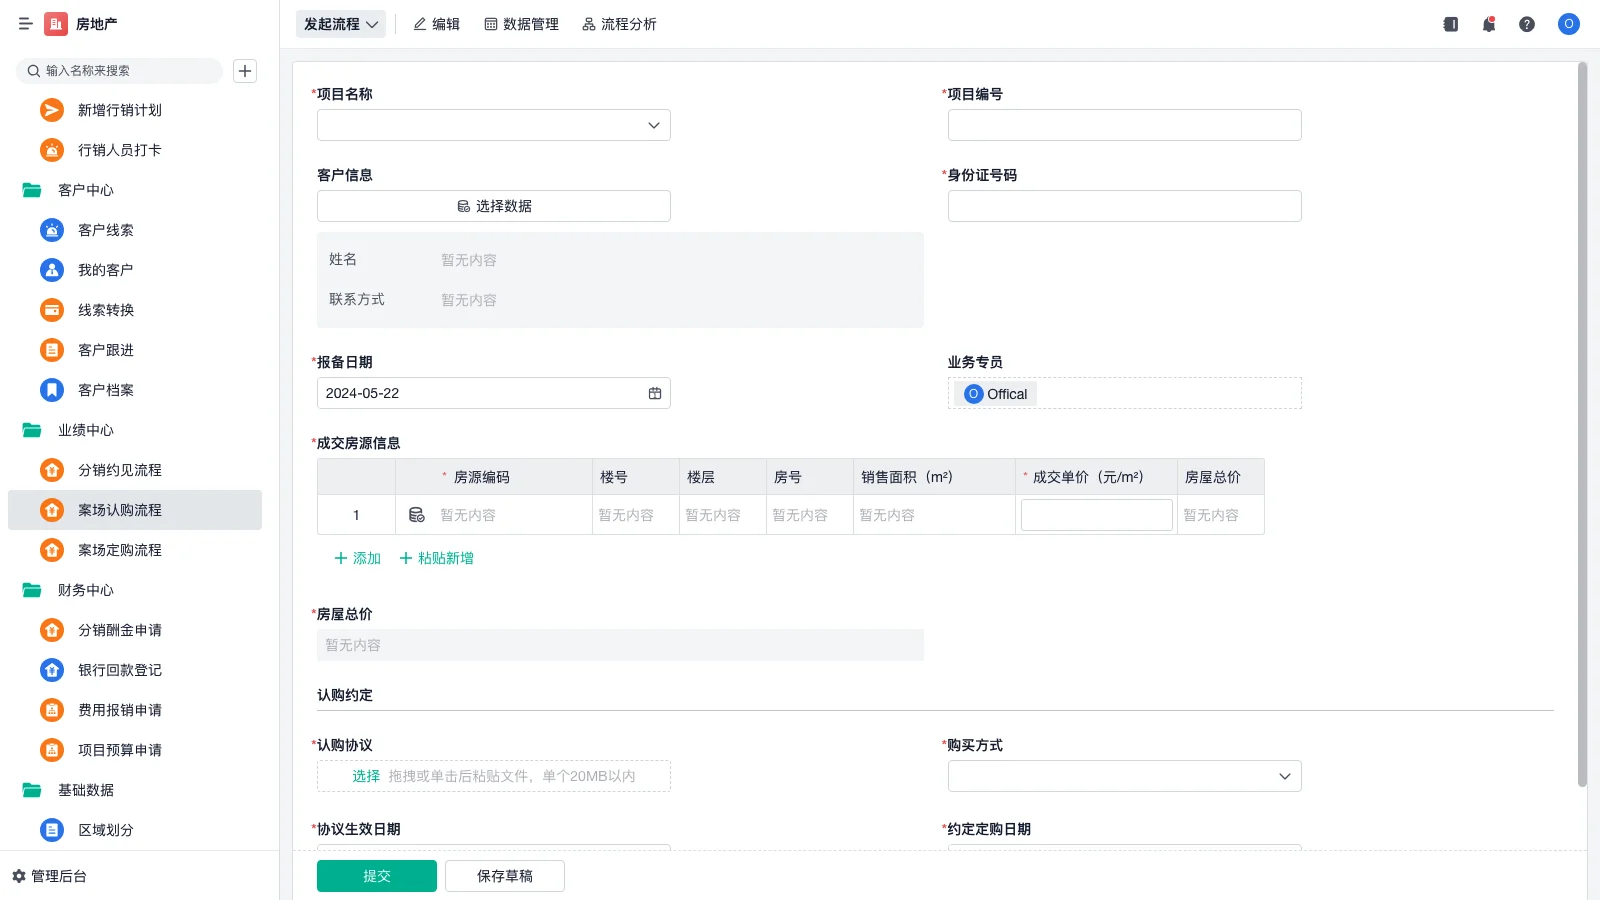Click the 管理后台 gear icon
This screenshot has height=900, width=1600.
[19, 876]
